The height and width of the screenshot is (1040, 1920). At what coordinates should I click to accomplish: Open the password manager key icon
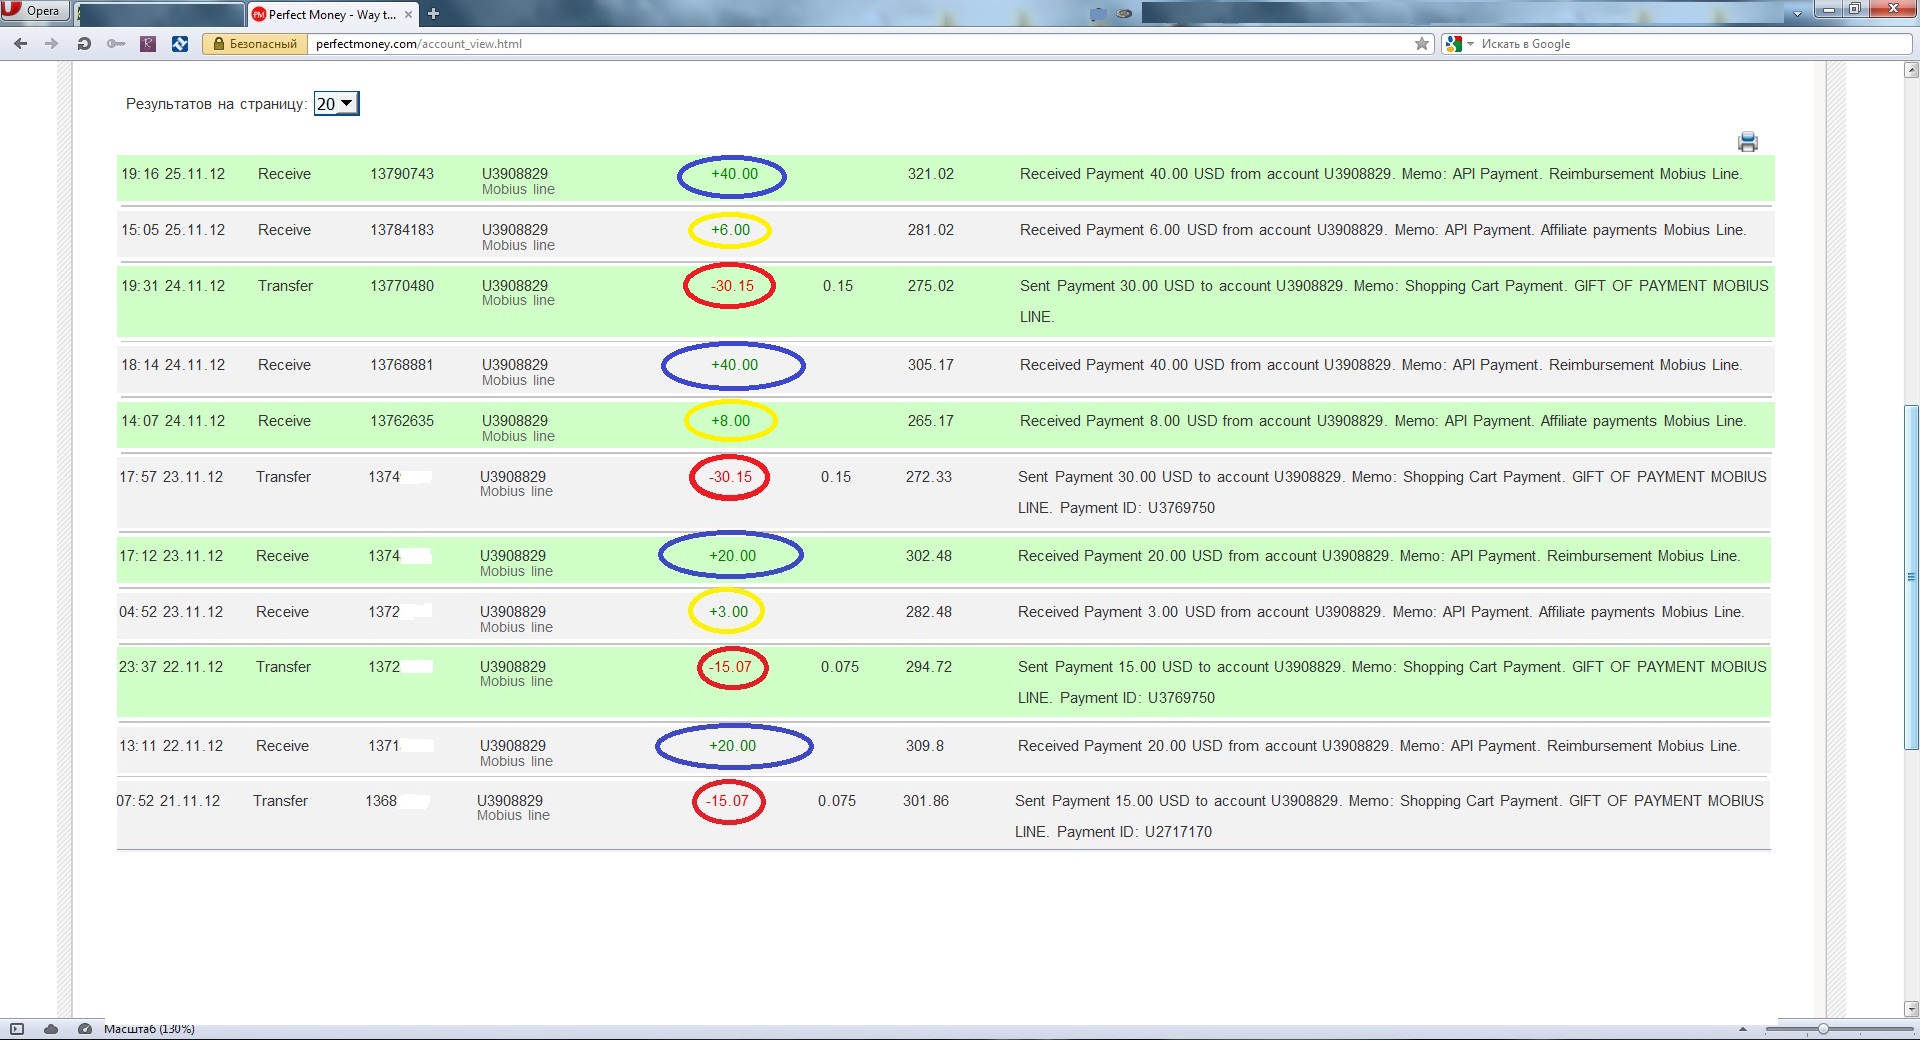(116, 44)
